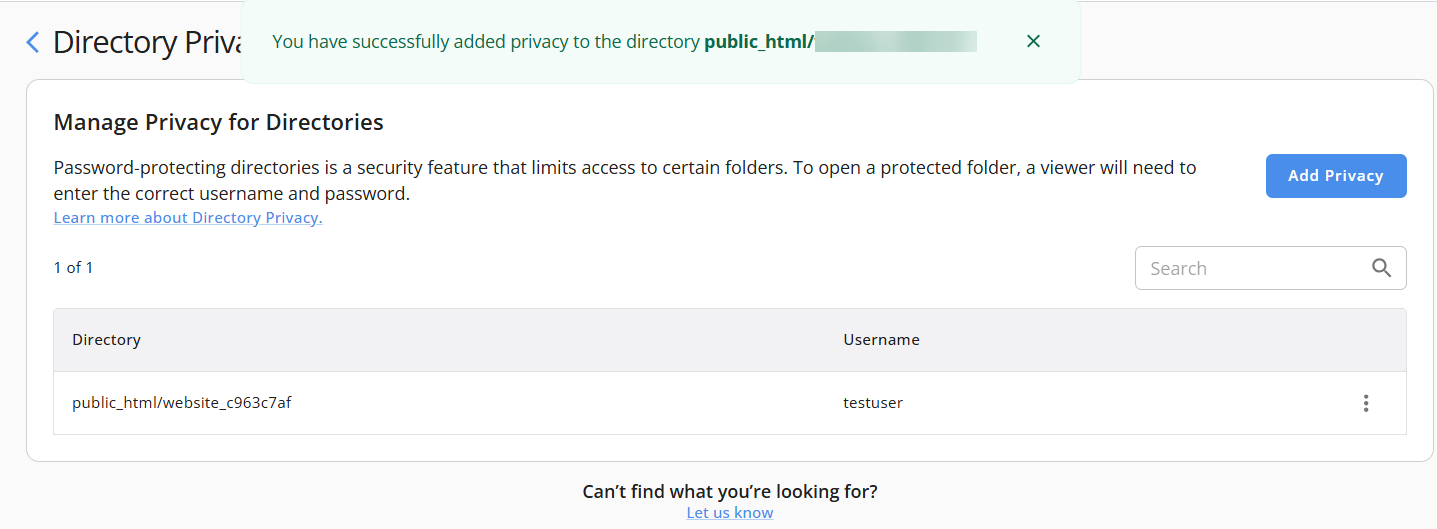Click the Directory Privacy page title
This screenshot has width=1437, height=529.
click(149, 42)
